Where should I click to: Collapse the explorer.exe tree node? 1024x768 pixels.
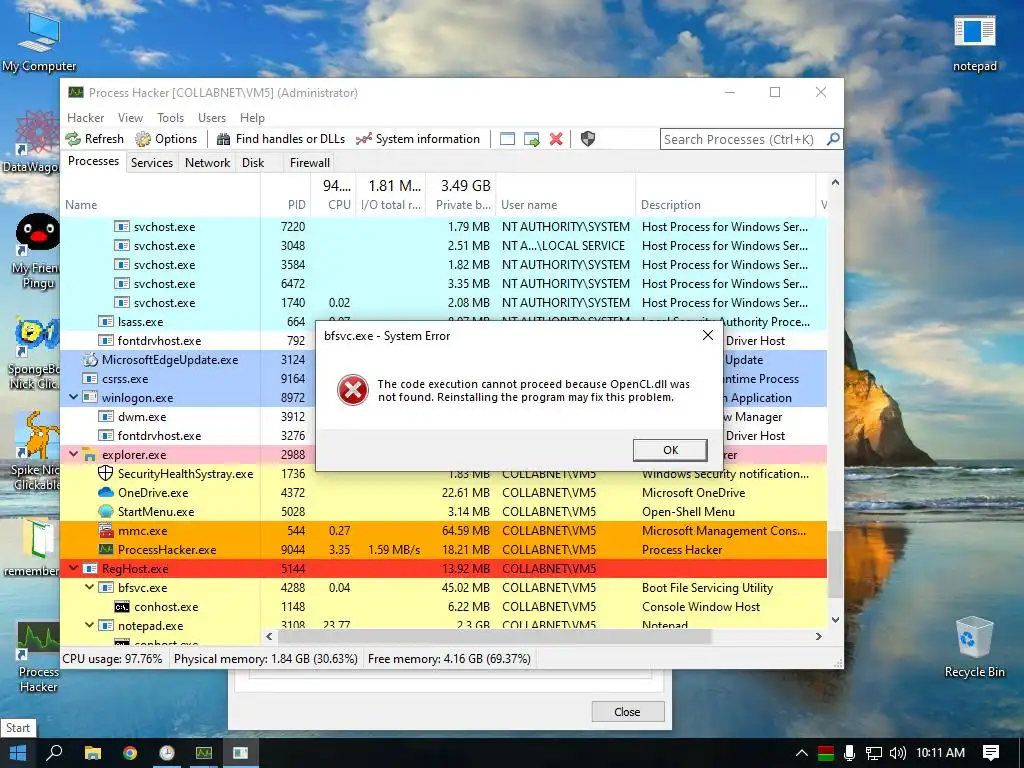click(73, 454)
